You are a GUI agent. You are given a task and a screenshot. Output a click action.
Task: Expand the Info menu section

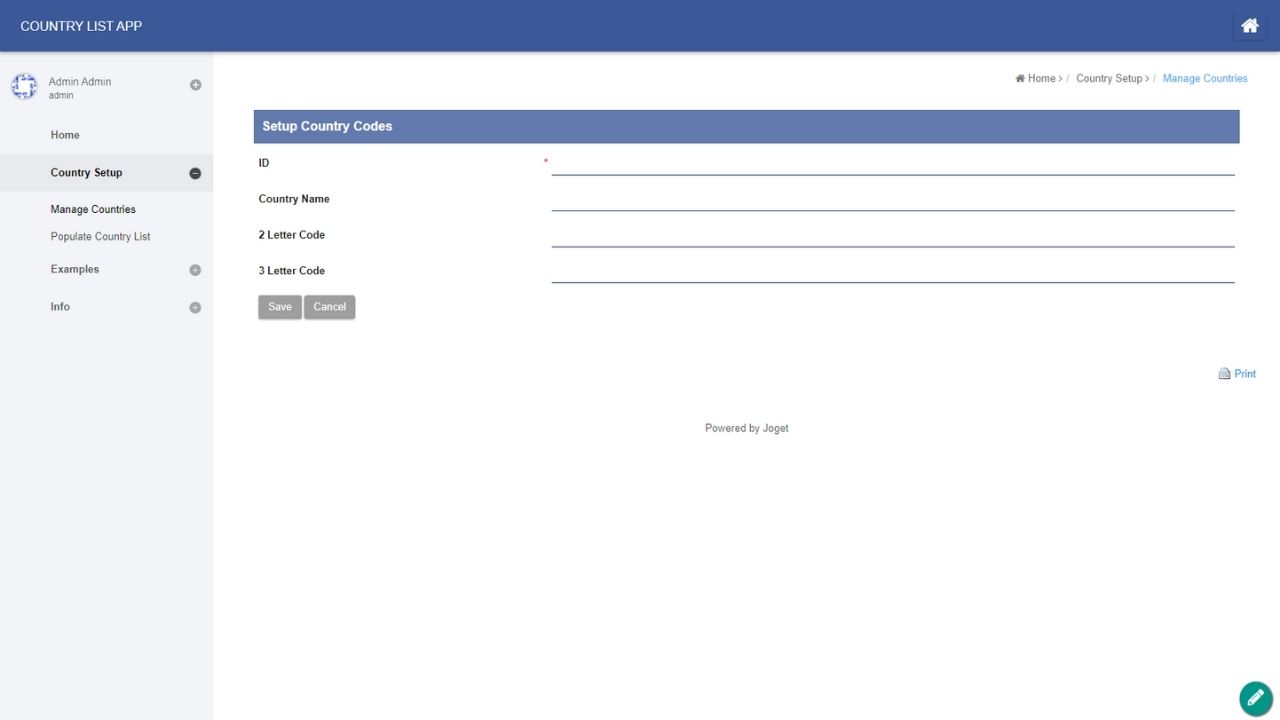click(x=195, y=308)
